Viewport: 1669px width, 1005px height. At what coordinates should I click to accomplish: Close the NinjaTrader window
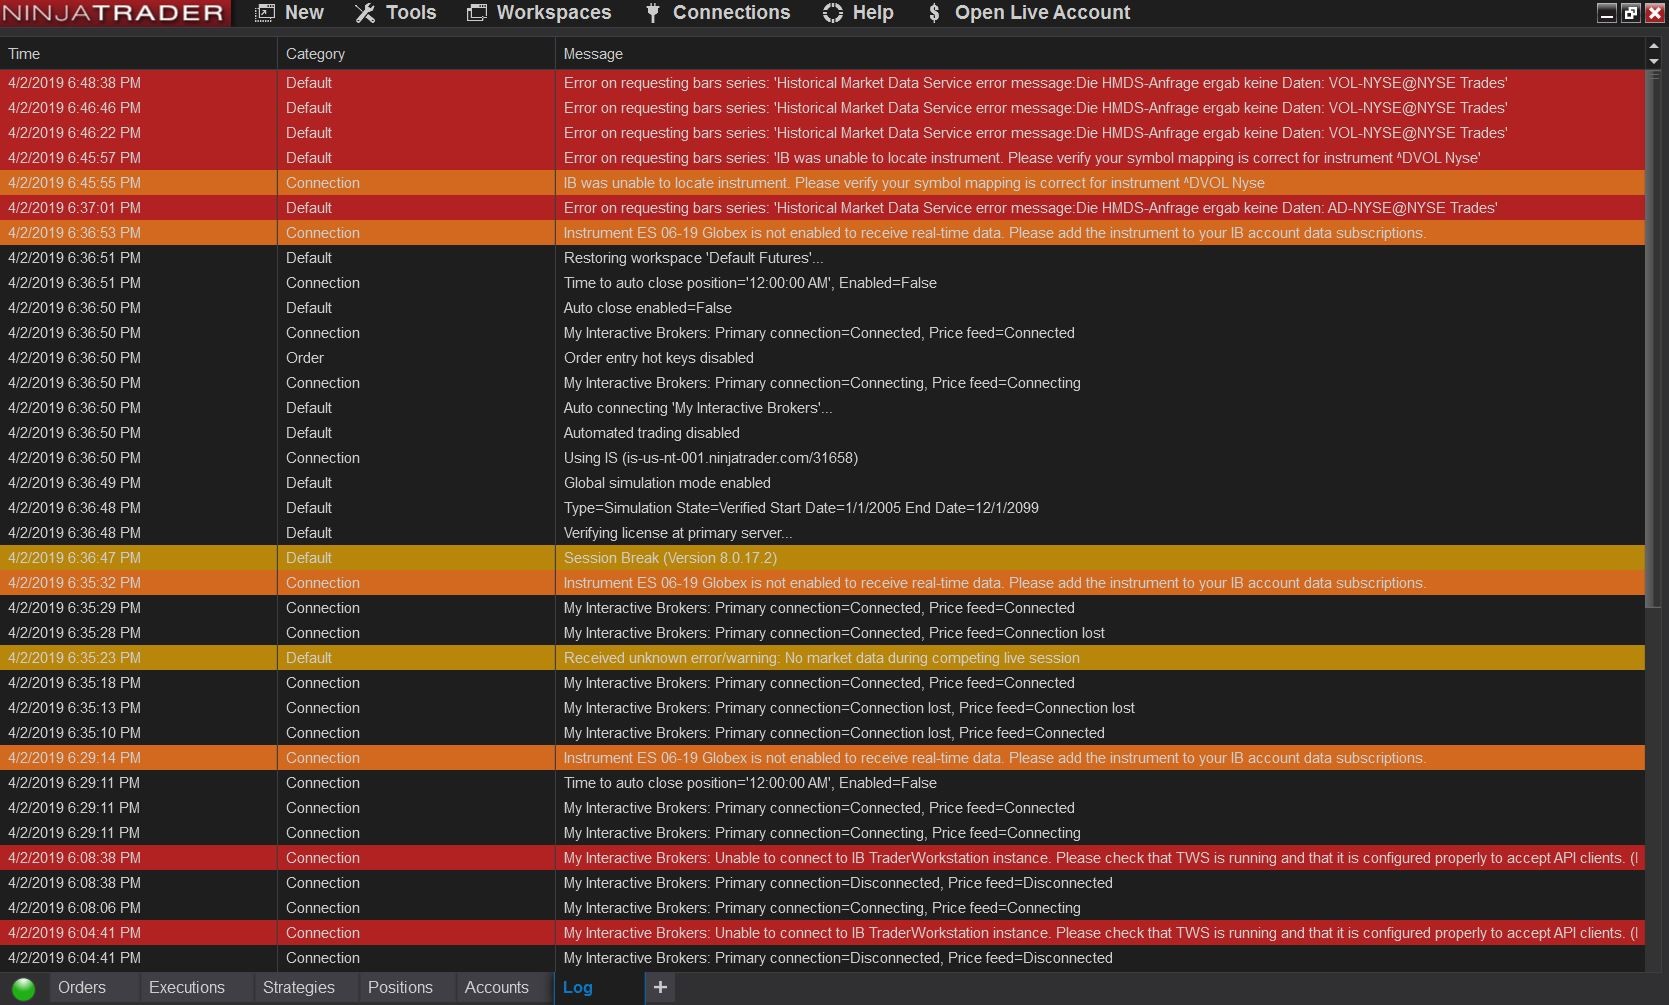point(1655,13)
